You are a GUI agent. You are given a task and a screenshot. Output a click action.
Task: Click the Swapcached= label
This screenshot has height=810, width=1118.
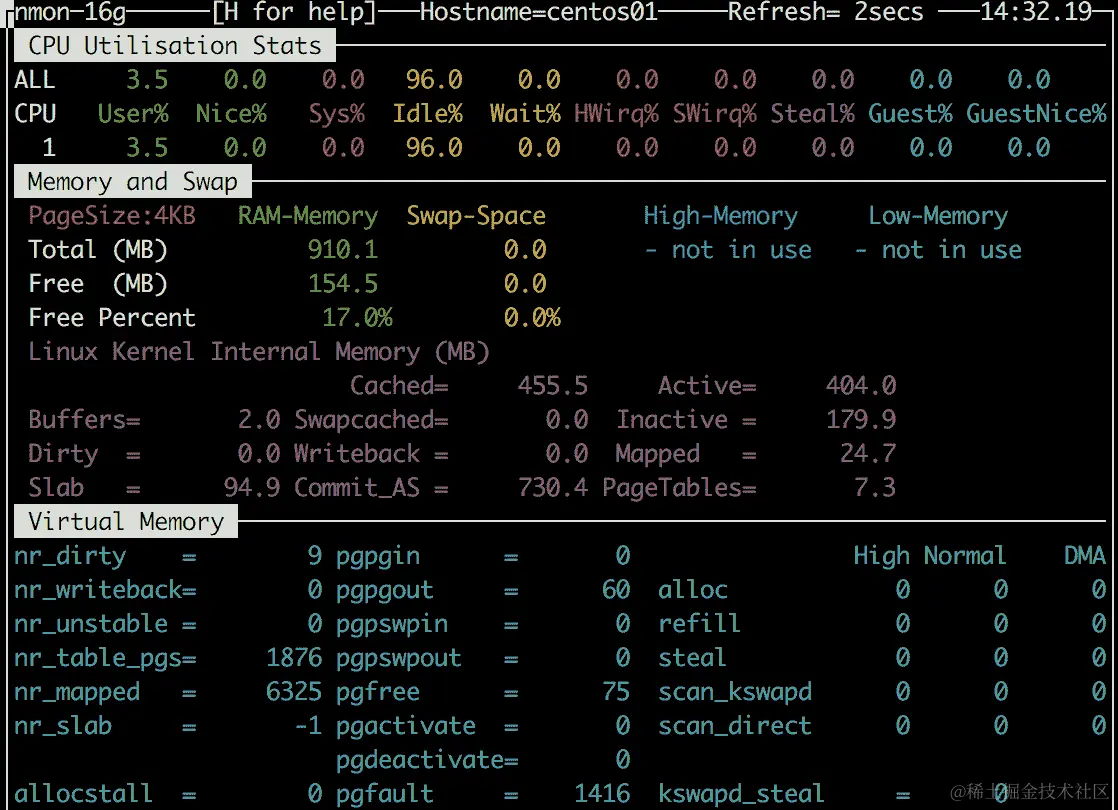coord(371,419)
